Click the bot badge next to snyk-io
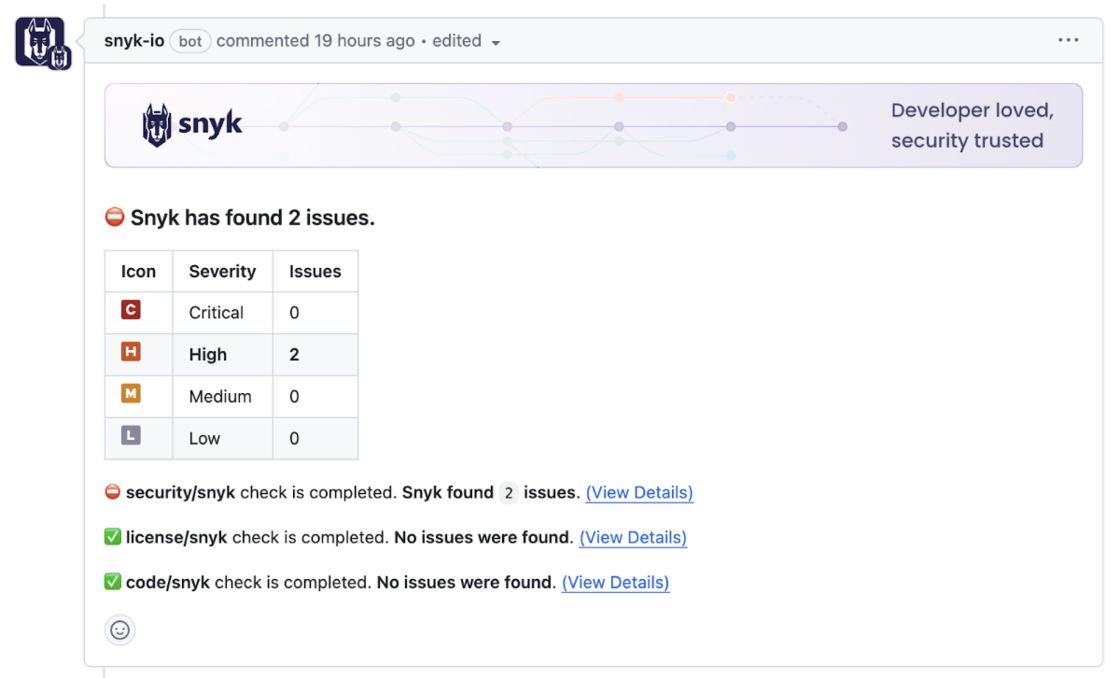1120x678 pixels. [189, 41]
